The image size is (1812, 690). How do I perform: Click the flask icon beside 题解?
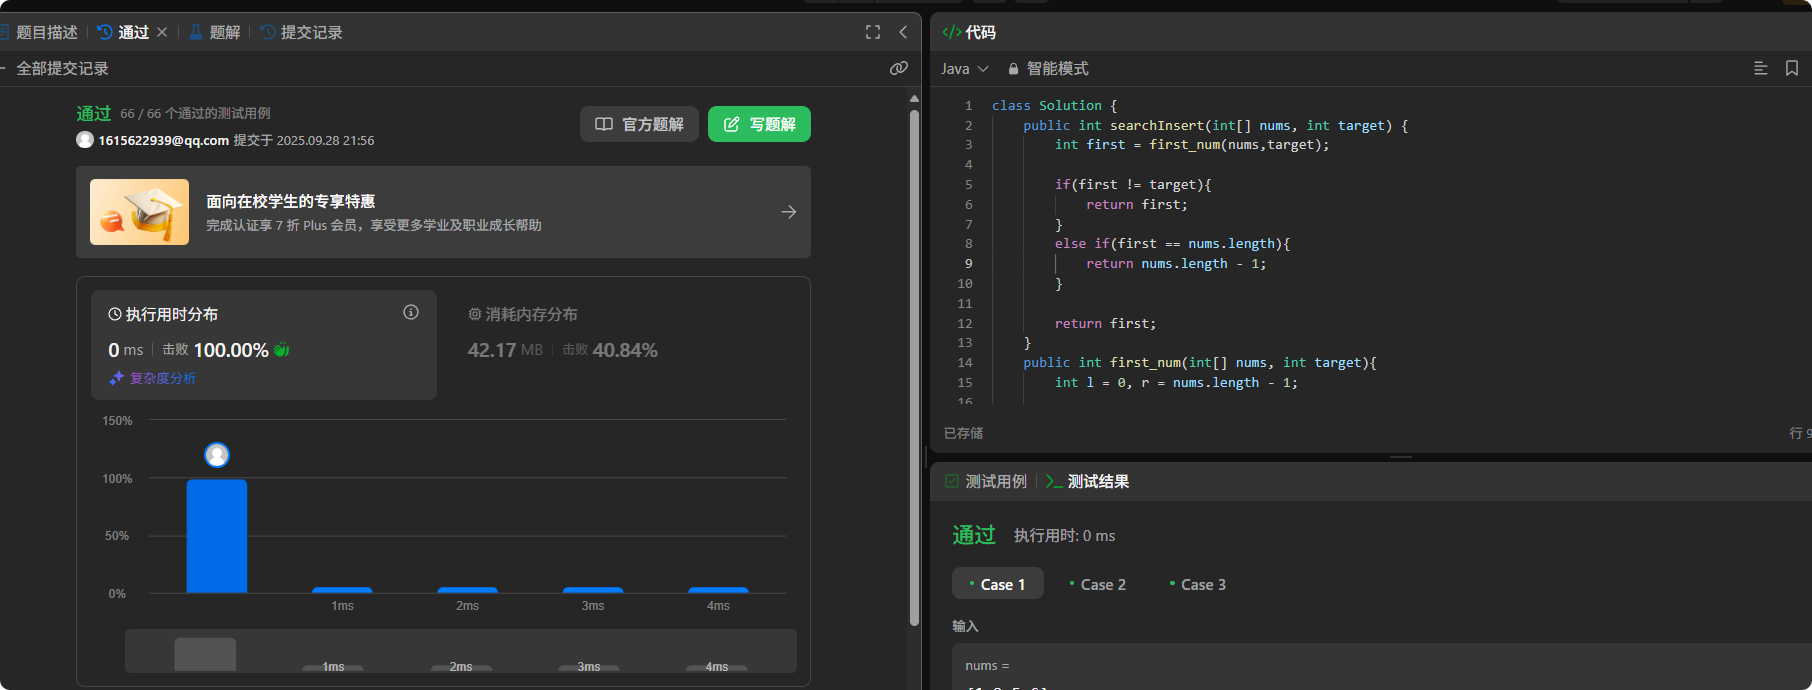(x=196, y=32)
